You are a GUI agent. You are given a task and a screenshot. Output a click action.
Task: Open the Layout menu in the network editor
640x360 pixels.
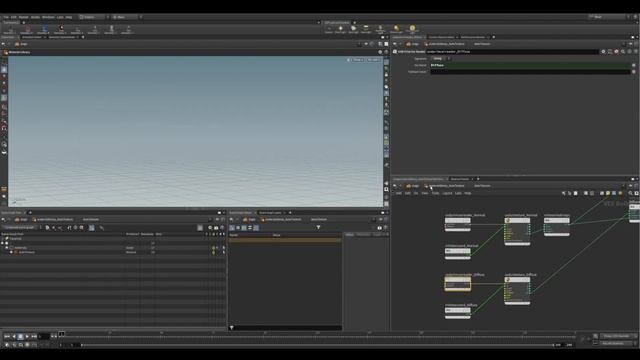[x=447, y=193]
